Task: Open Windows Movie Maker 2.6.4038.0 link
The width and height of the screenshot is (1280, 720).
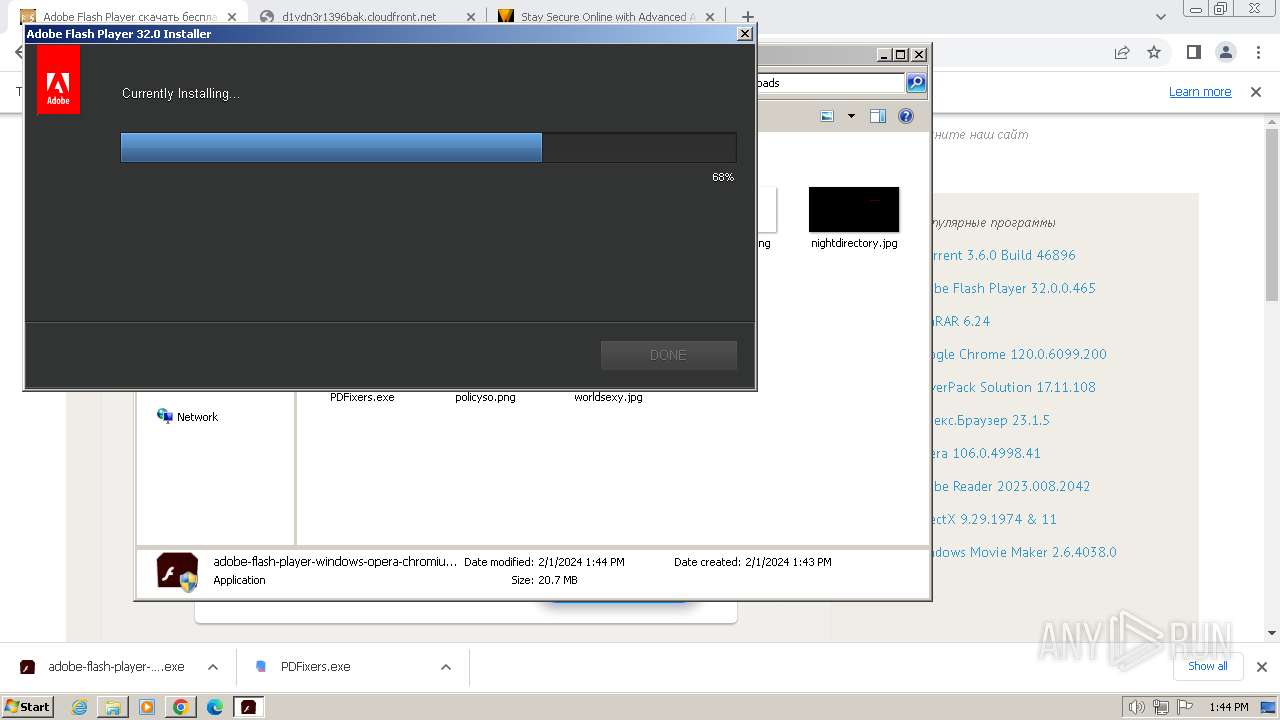Action: [x=1024, y=552]
